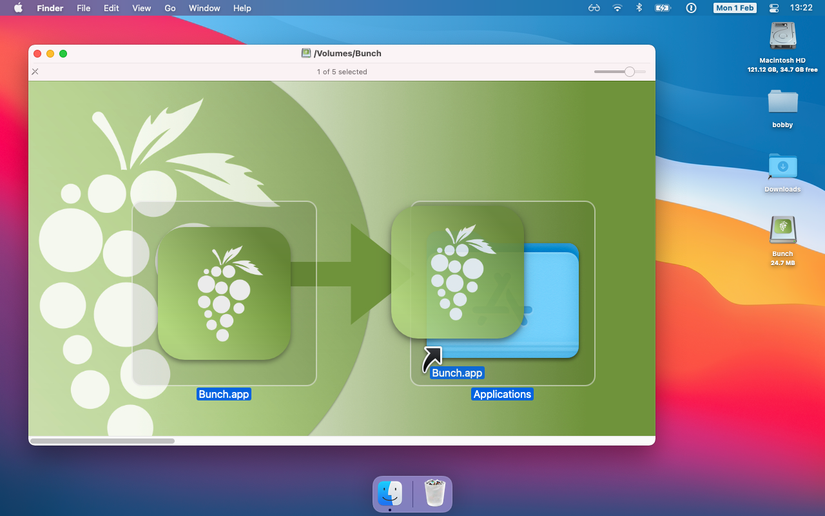Screen dimensions: 825x516
Task: Click the 13:22 clock
Action: coord(801,8)
